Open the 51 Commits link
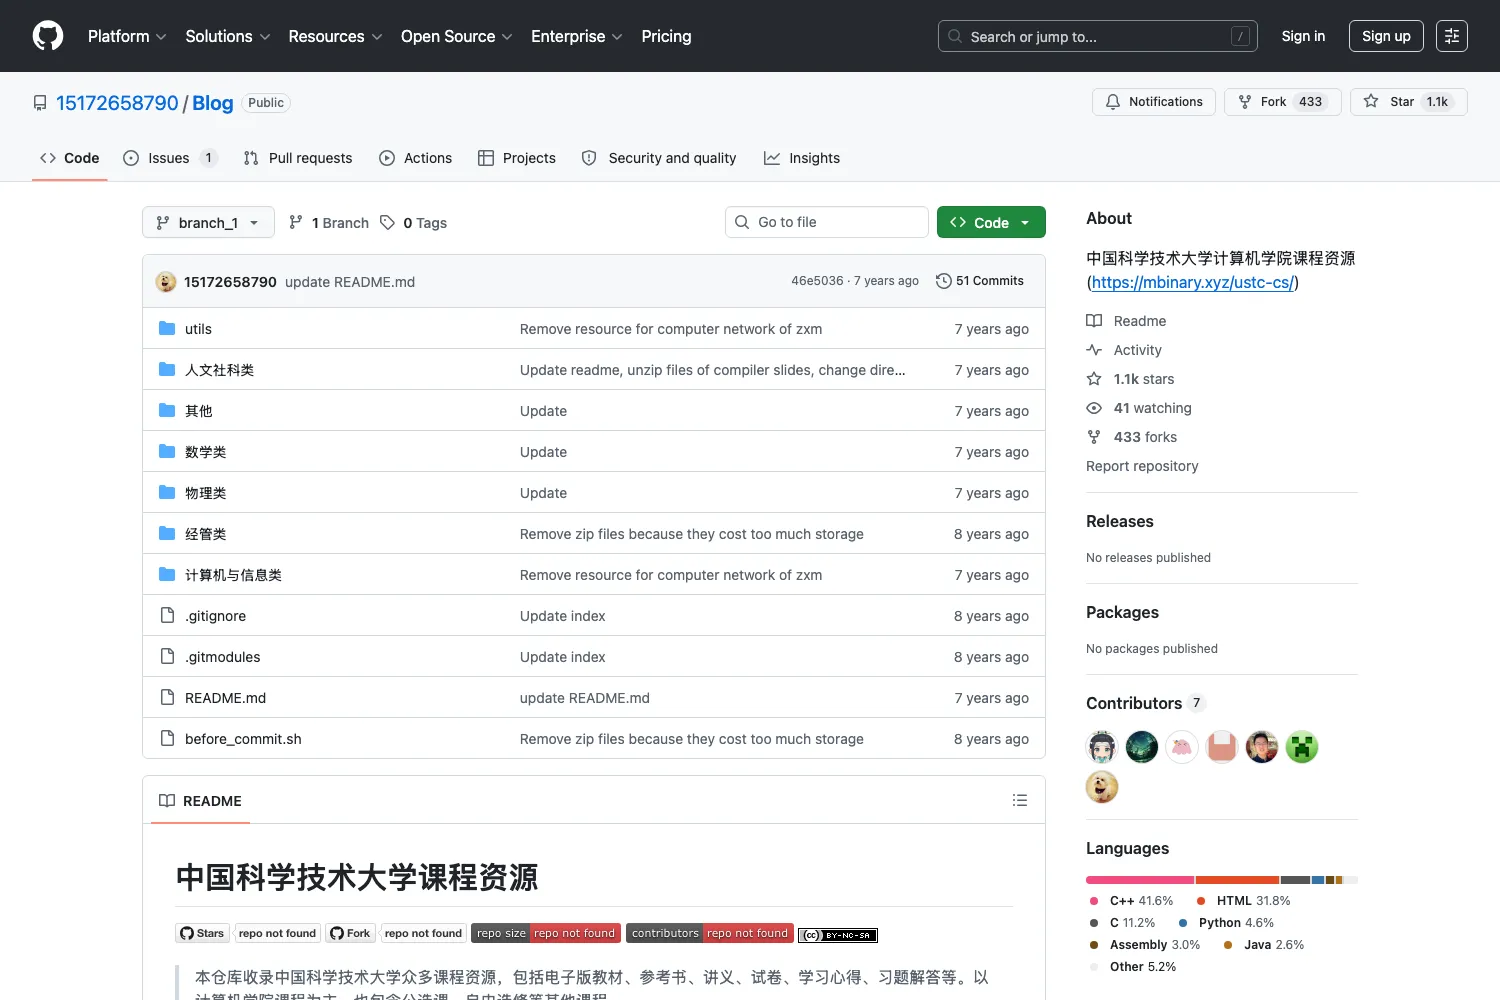Image resolution: width=1500 pixels, height=1000 pixels. click(980, 281)
